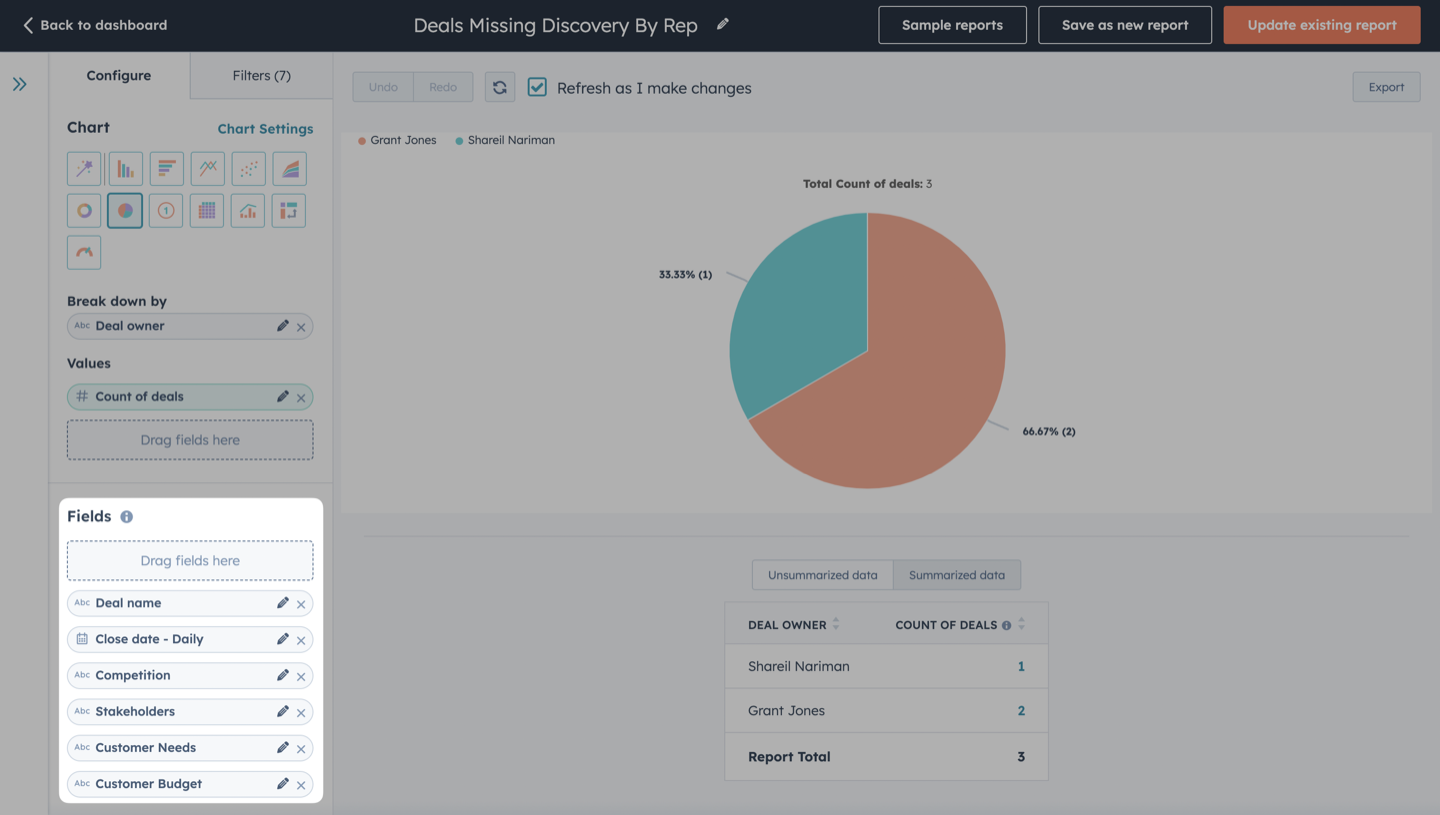Edit the Deal owner breakdown field

[283, 326]
